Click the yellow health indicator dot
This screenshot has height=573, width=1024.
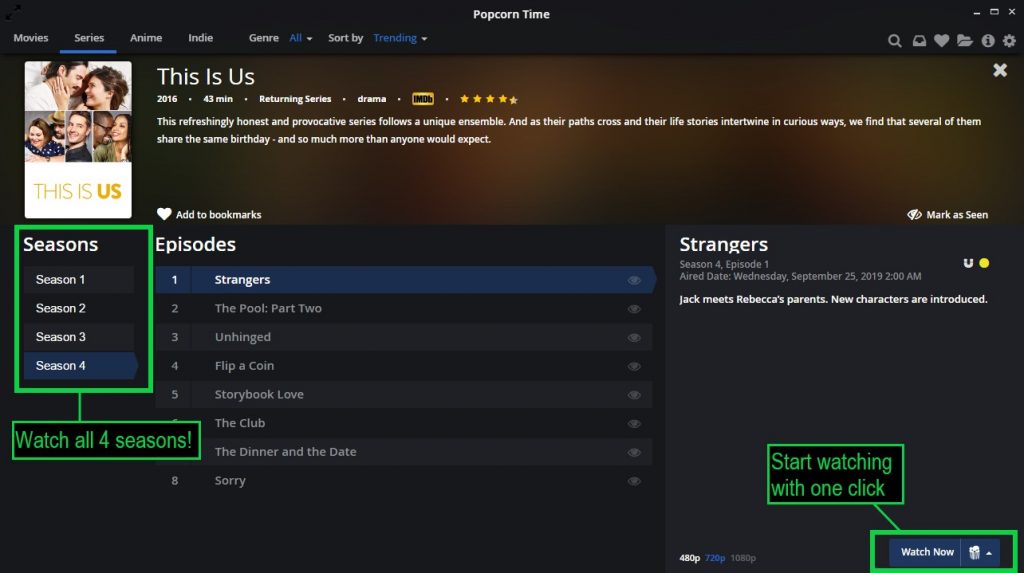click(984, 263)
